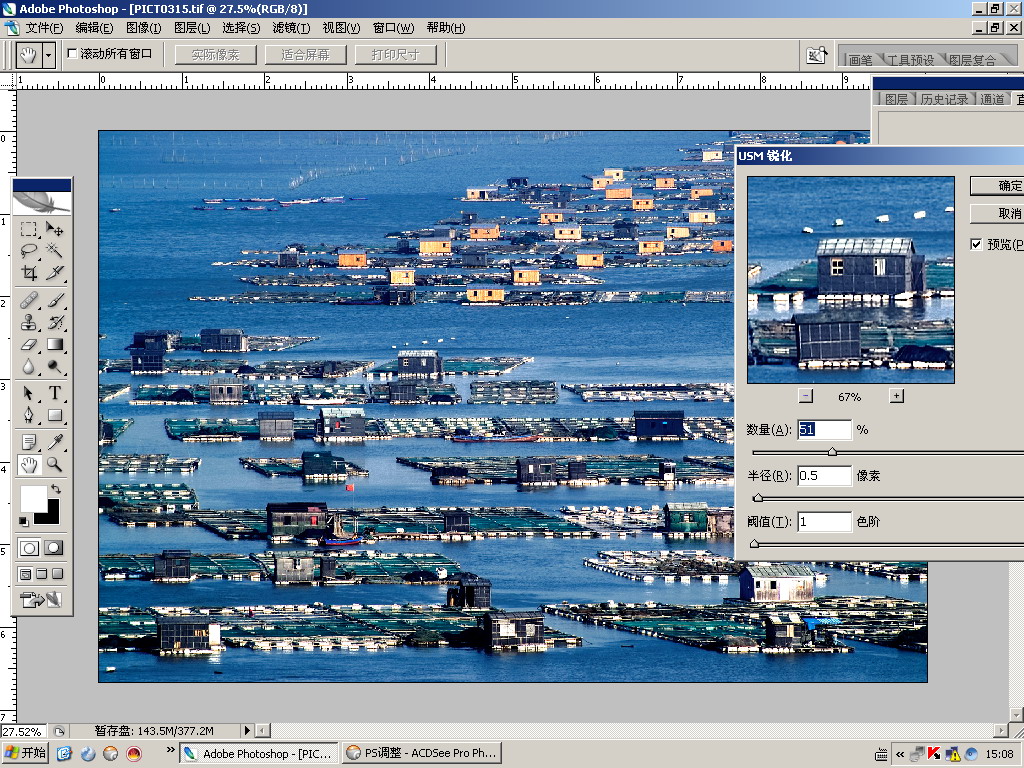Screen dimensions: 1024x768
Task: Select the Hand tool in toolbox
Action: point(28,464)
